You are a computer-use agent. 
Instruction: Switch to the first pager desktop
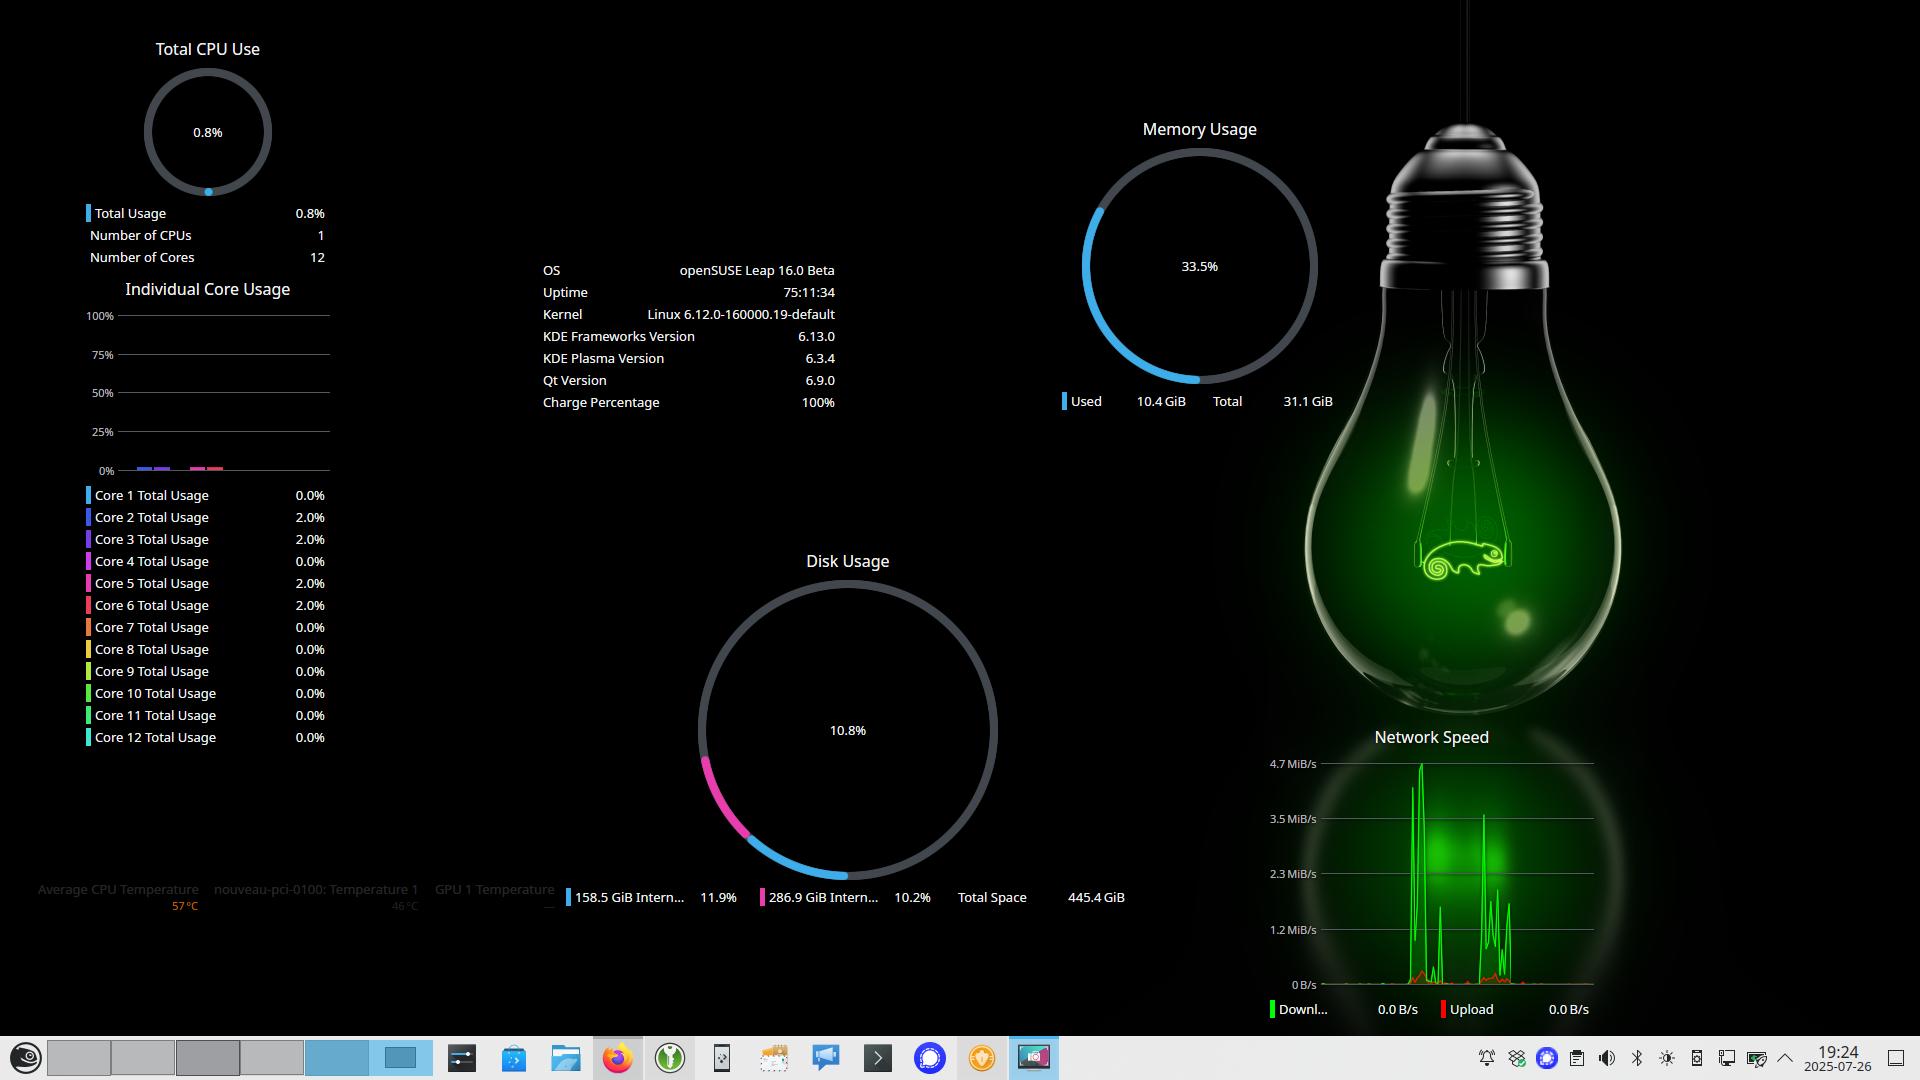pyautogui.click(x=78, y=1058)
